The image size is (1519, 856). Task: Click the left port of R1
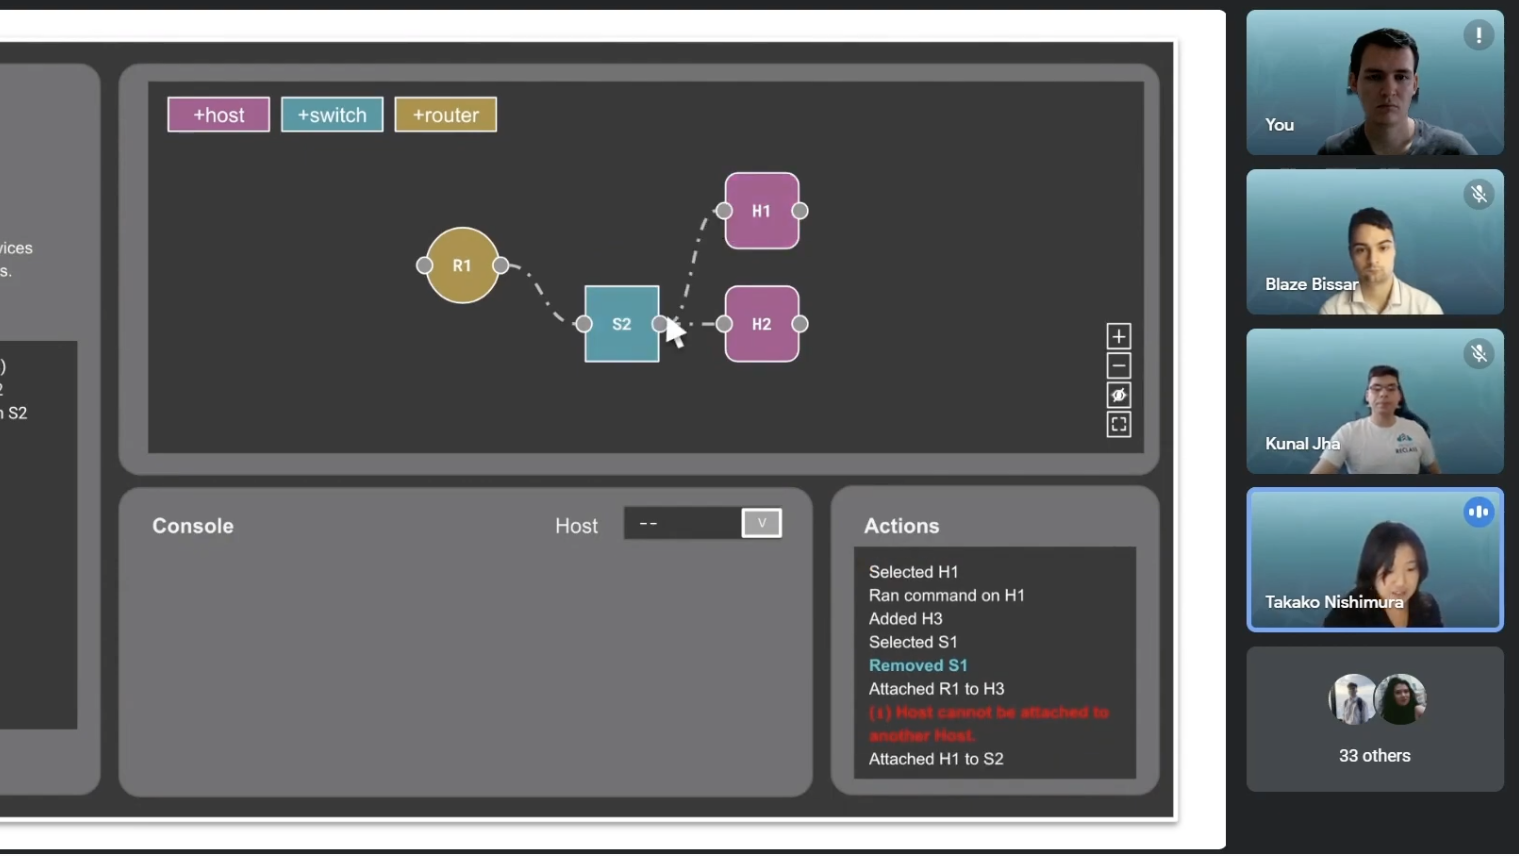[424, 266]
